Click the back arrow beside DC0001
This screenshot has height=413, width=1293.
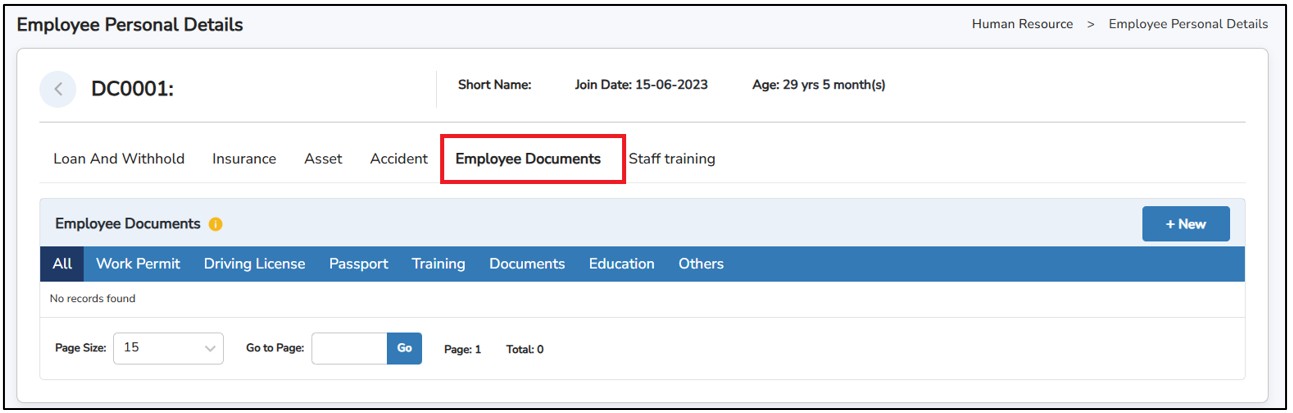coord(58,89)
